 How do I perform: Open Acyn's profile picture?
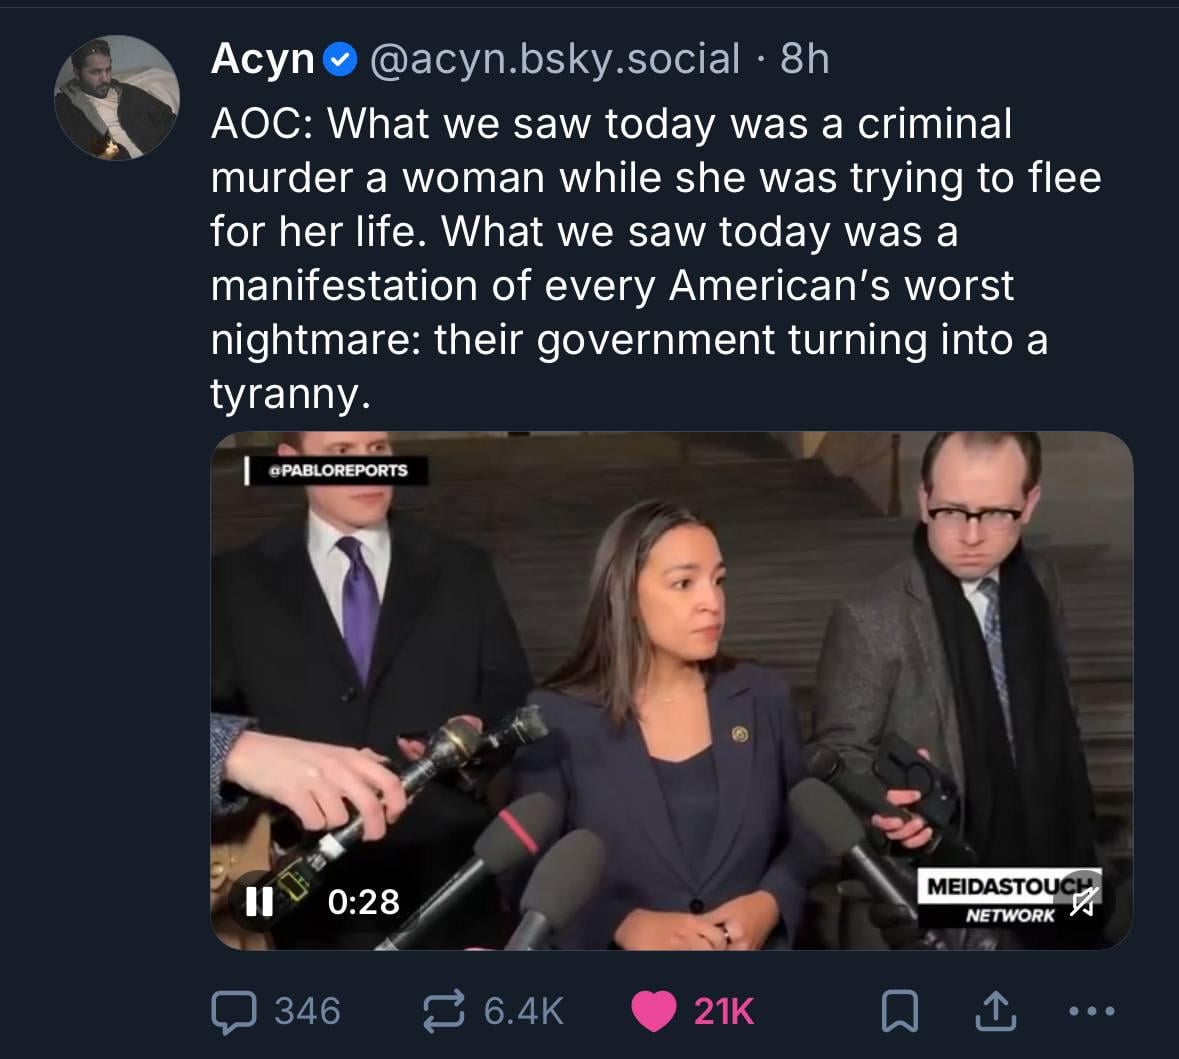116,98
